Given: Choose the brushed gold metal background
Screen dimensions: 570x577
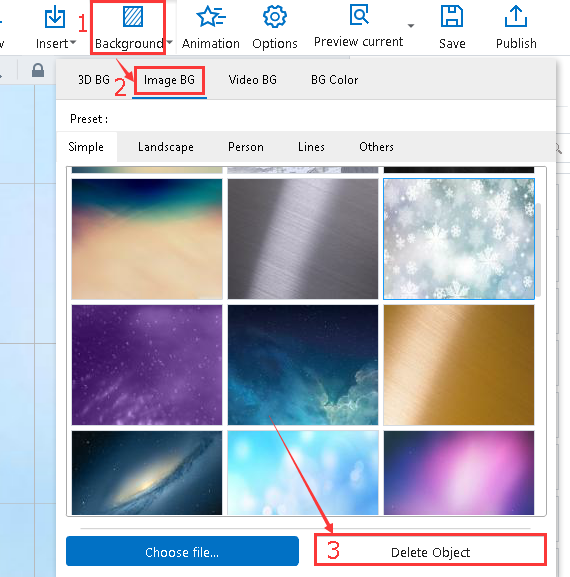Looking at the screenshot, I should pos(459,365).
